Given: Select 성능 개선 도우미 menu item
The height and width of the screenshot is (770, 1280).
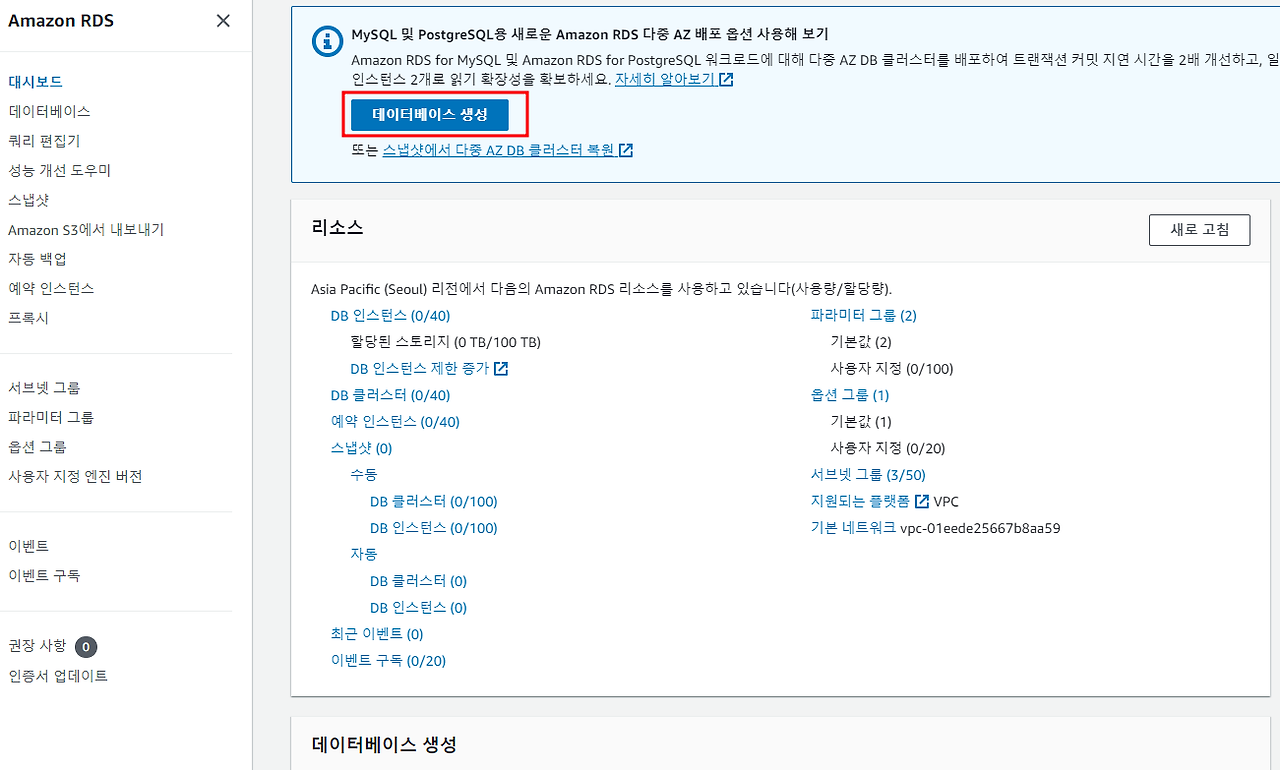Looking at the screenshot, I should point(60,170).
